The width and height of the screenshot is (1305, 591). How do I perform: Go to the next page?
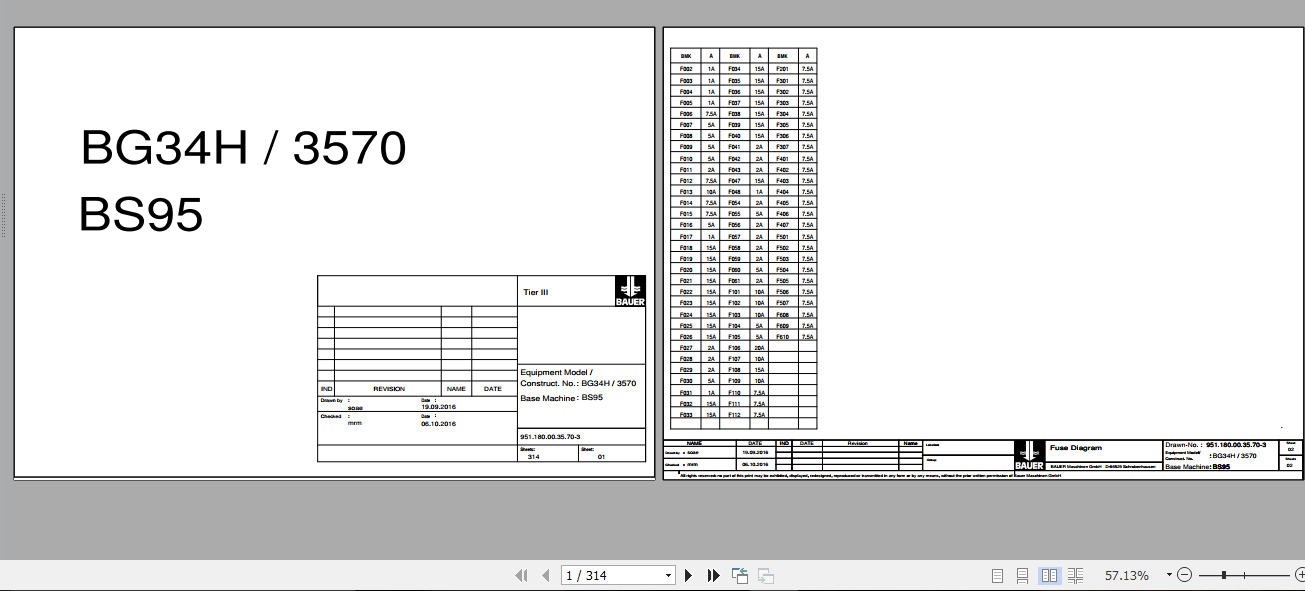point(688,575)
